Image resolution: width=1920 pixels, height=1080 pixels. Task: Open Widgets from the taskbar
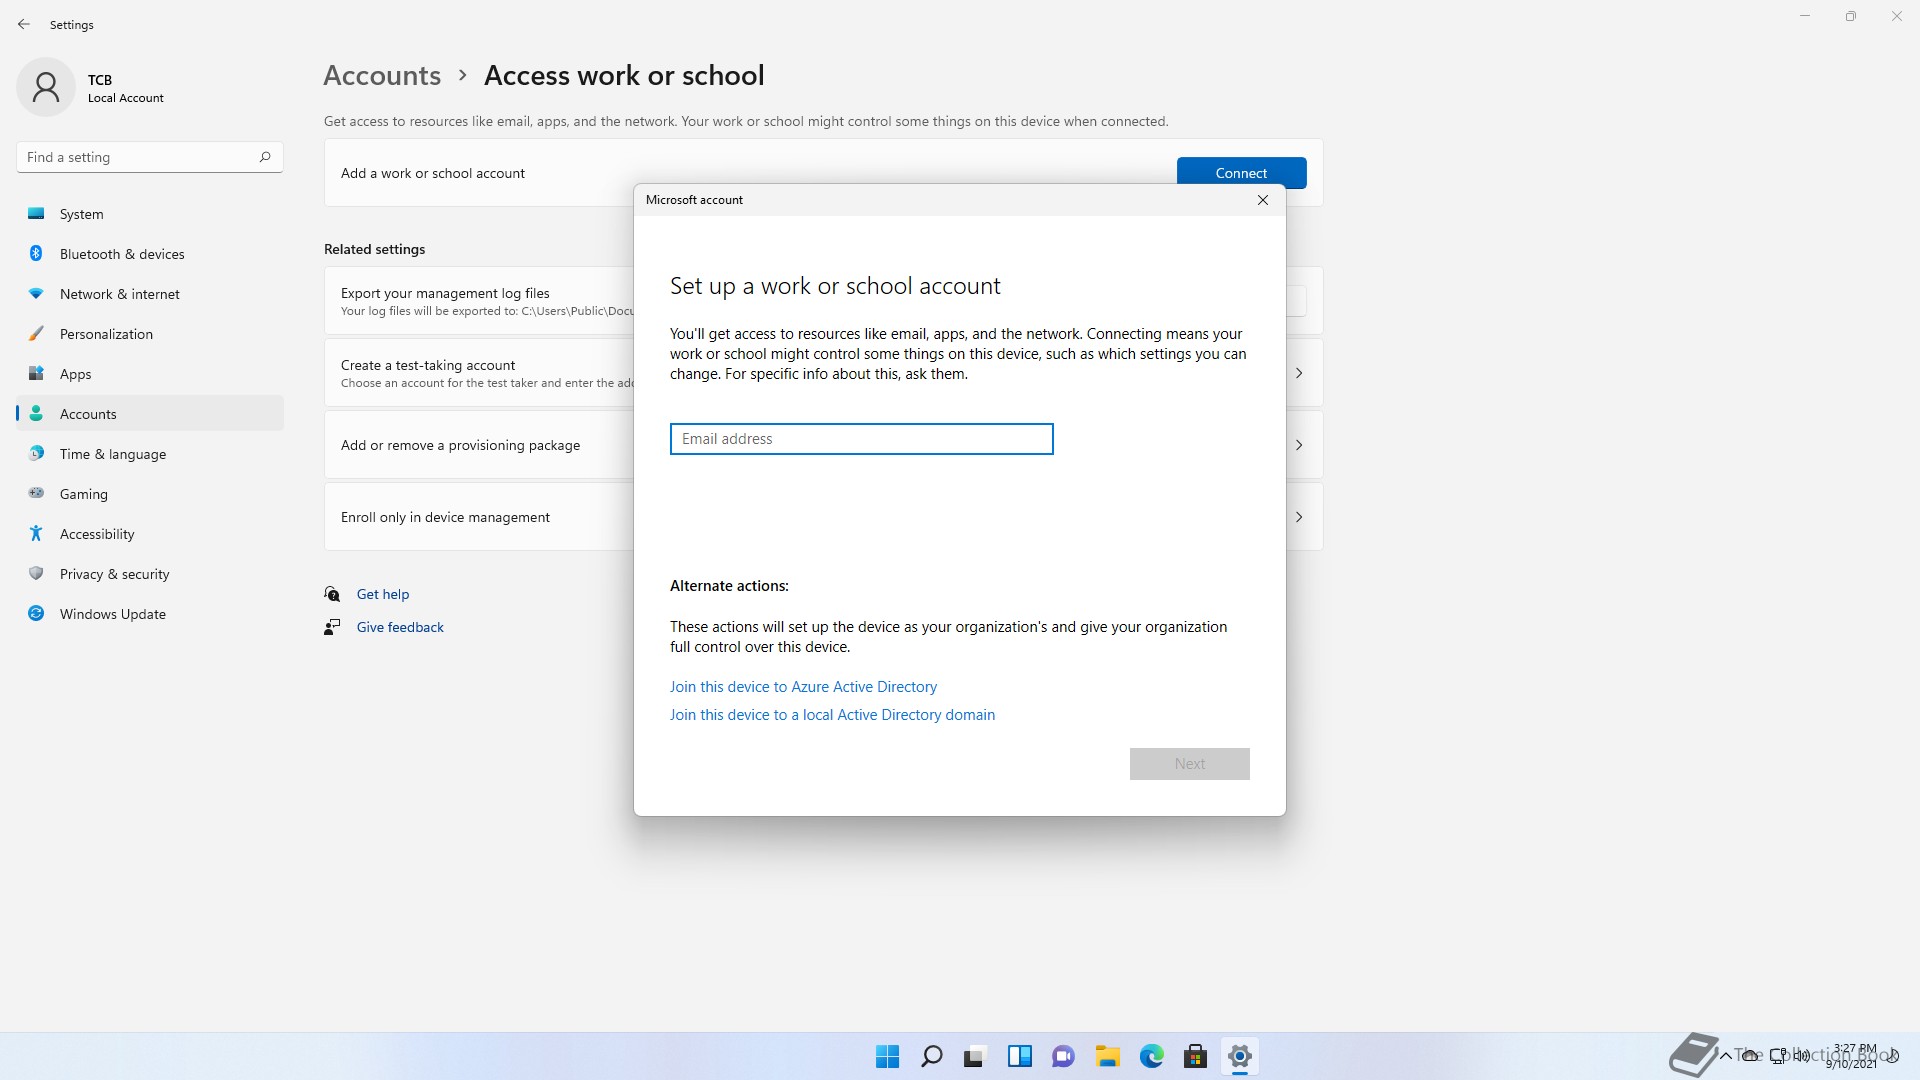click(x=1019, y=1056)
